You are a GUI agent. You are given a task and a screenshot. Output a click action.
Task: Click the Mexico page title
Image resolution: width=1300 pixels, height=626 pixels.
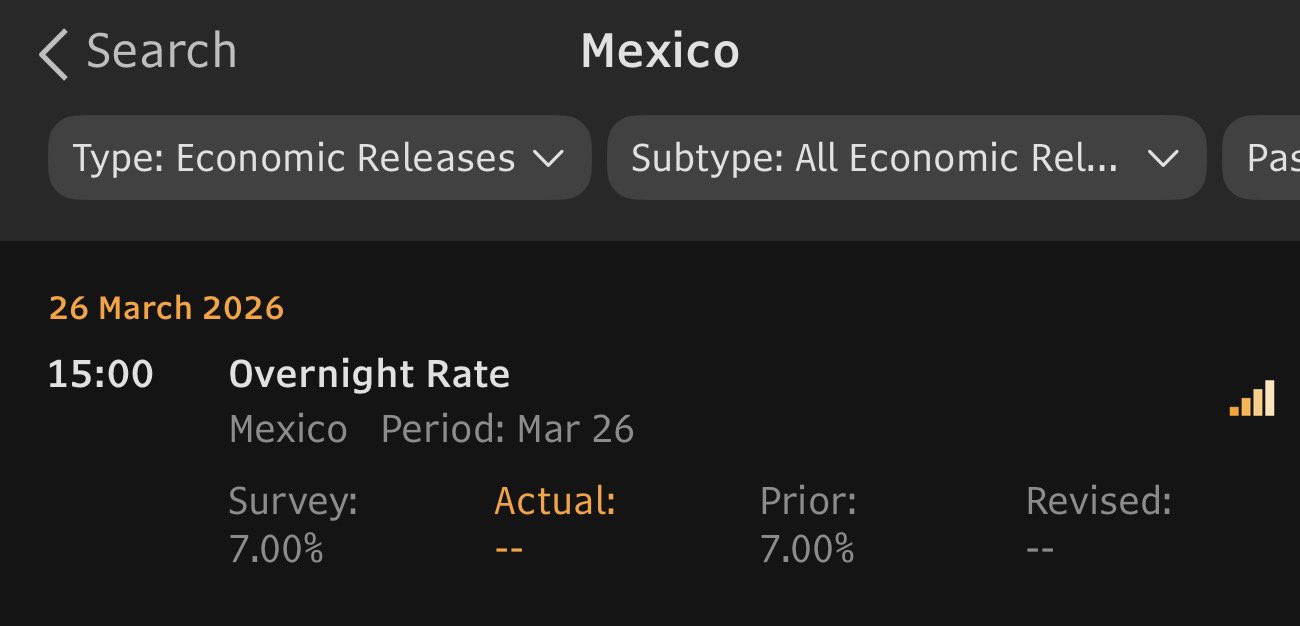tap(660, 51)
